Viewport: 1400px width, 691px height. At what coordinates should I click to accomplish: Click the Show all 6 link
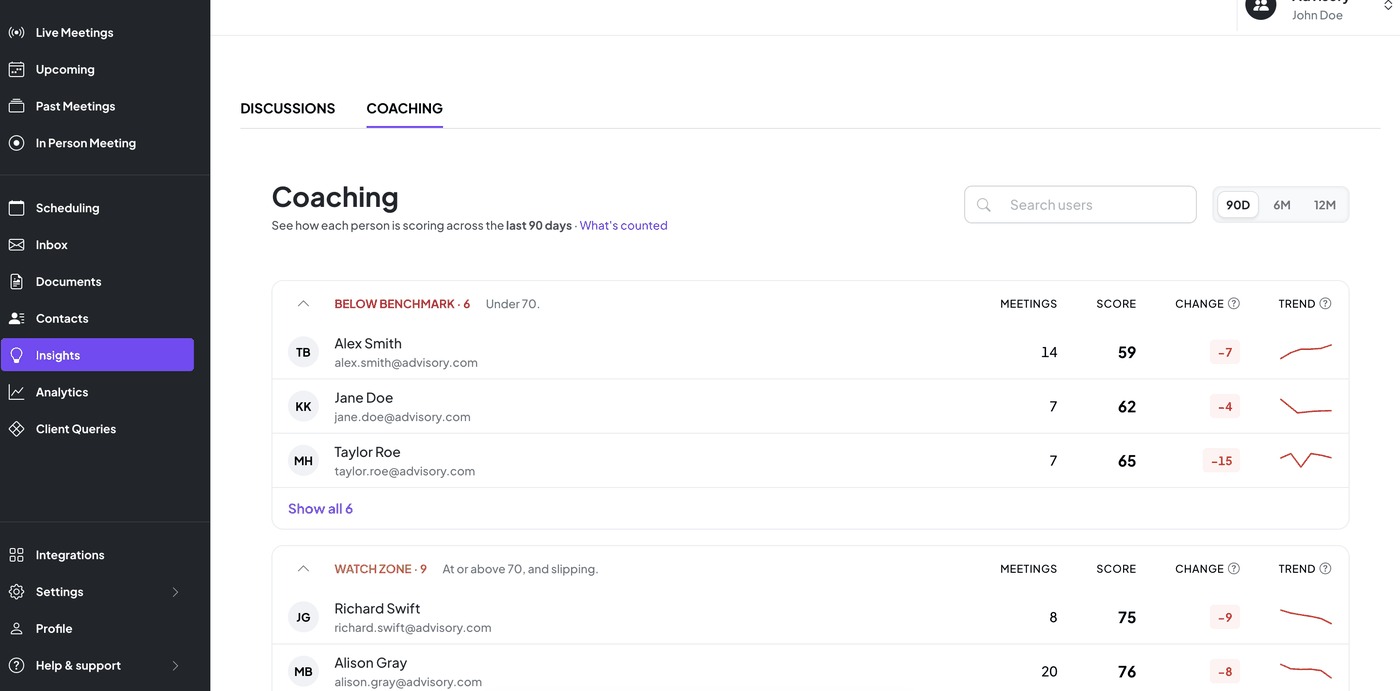[320, 509]
